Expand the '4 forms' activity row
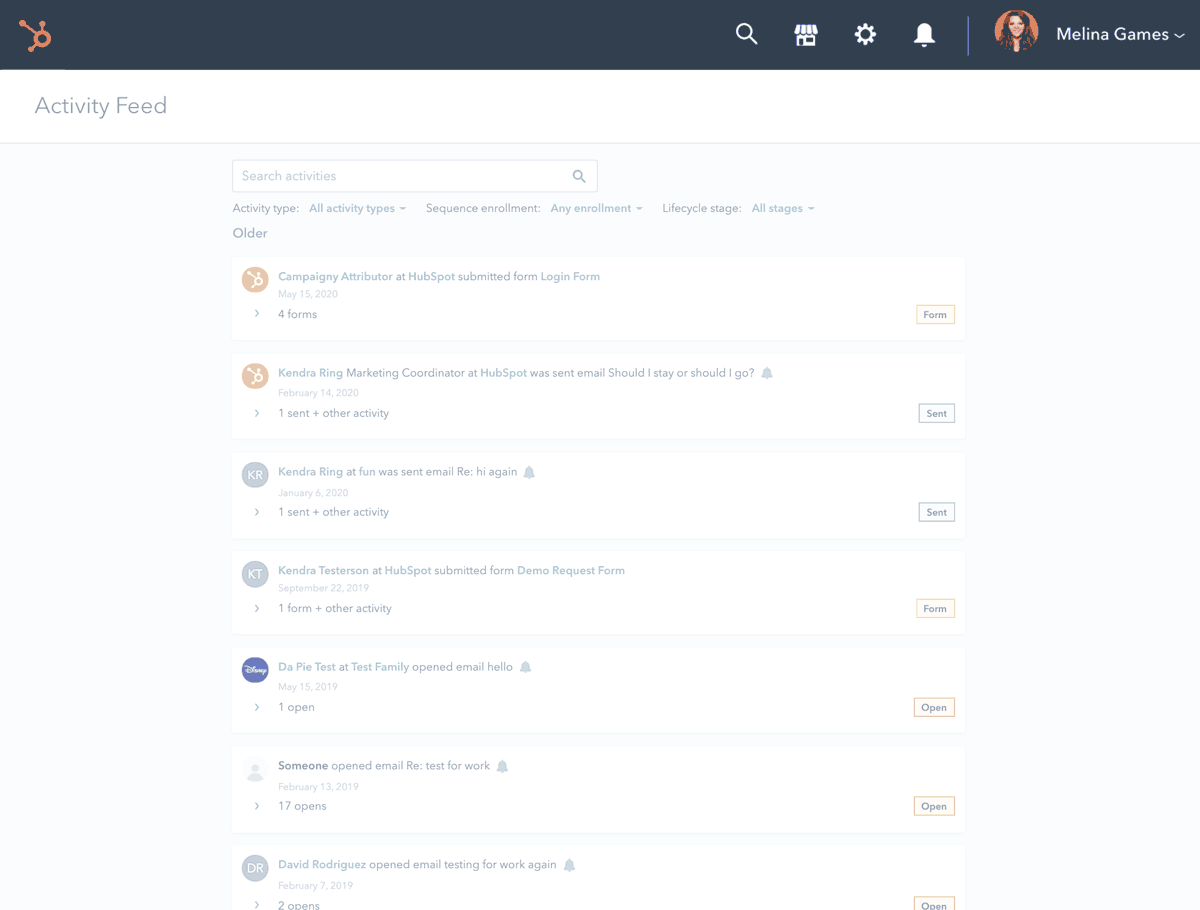 (257, 314)
